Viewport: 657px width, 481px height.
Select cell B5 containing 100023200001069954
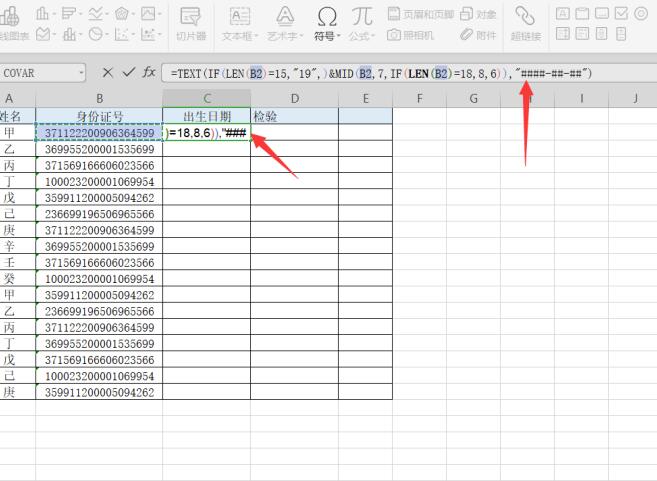pos(99,181)
